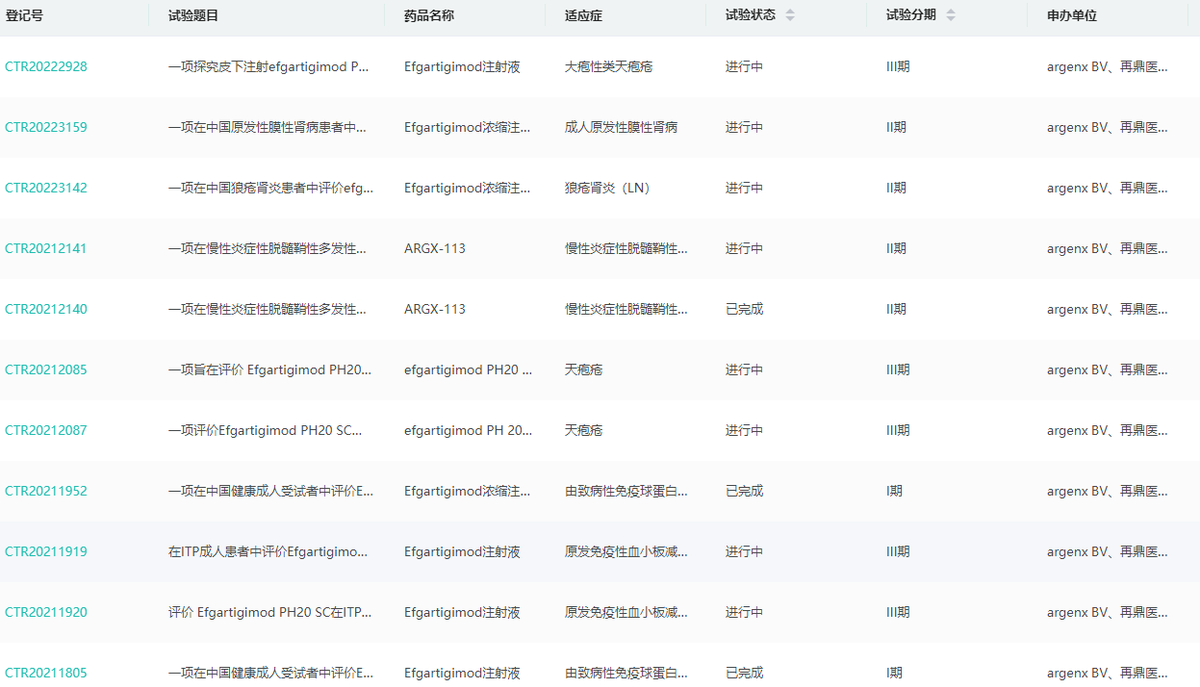
Task: Click the drug name in the CTR20223159 row
Action: pyautogui.click(x=467, y=127)
